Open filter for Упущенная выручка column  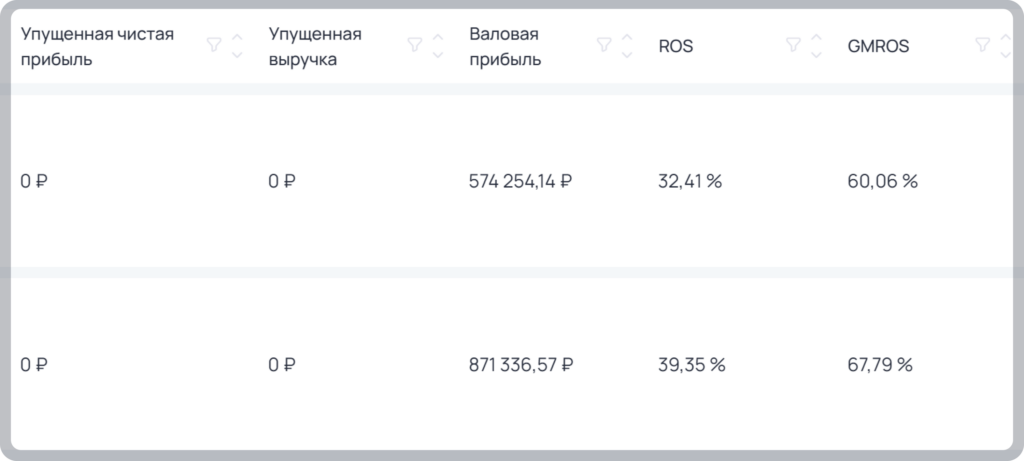click(x=415, y=45)
